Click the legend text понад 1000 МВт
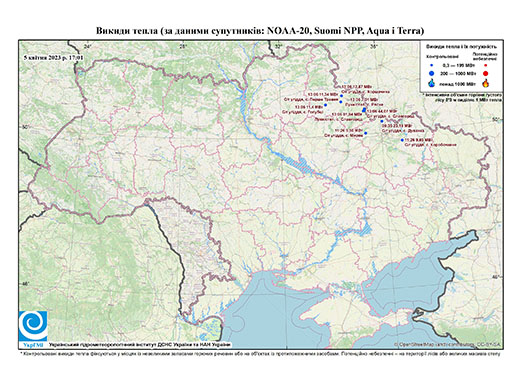Image resolution: width=520 pixels, height=368 pixels. point(458,83)
